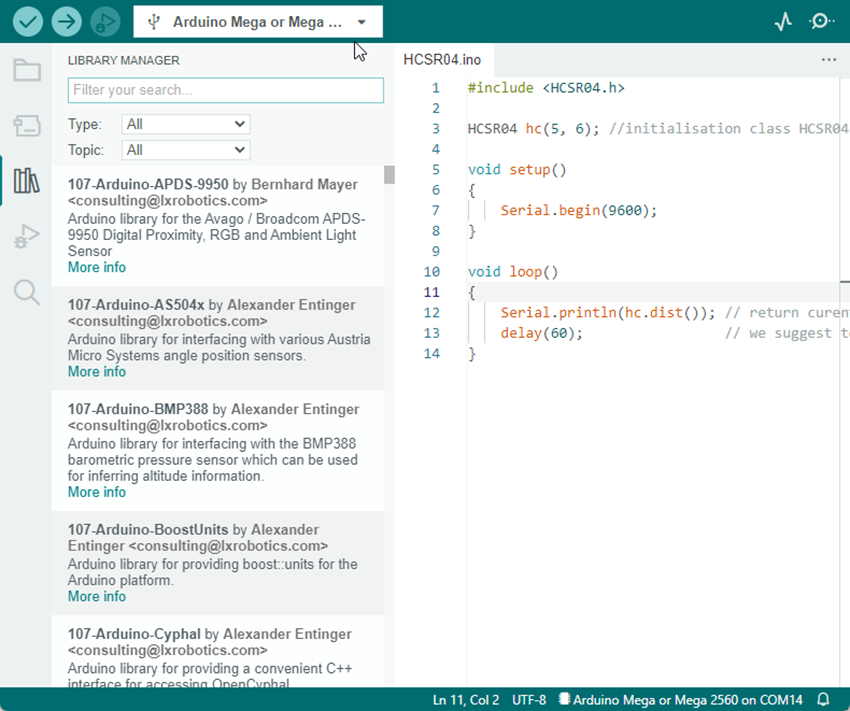
Task: Click the Type: label
Action: [85, 124]
